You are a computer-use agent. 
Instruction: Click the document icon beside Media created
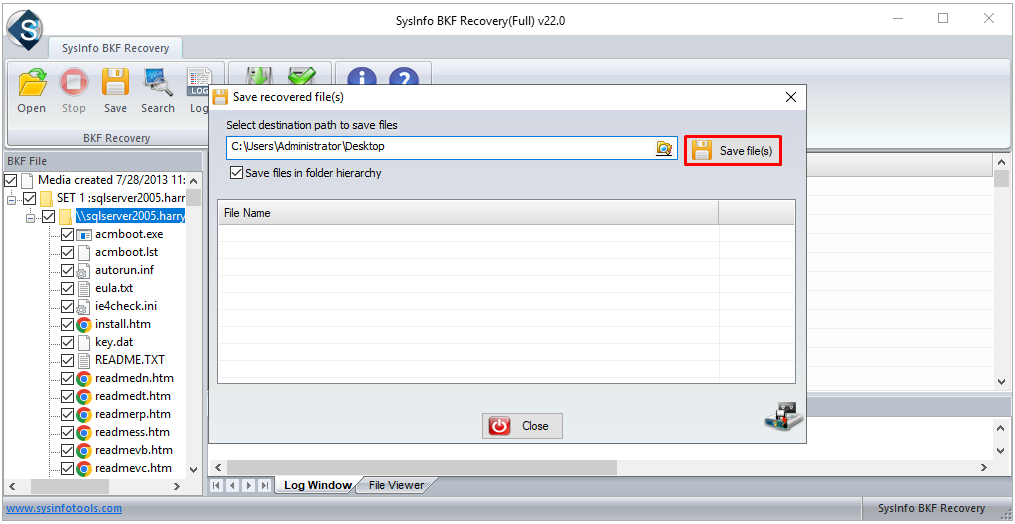27,180
